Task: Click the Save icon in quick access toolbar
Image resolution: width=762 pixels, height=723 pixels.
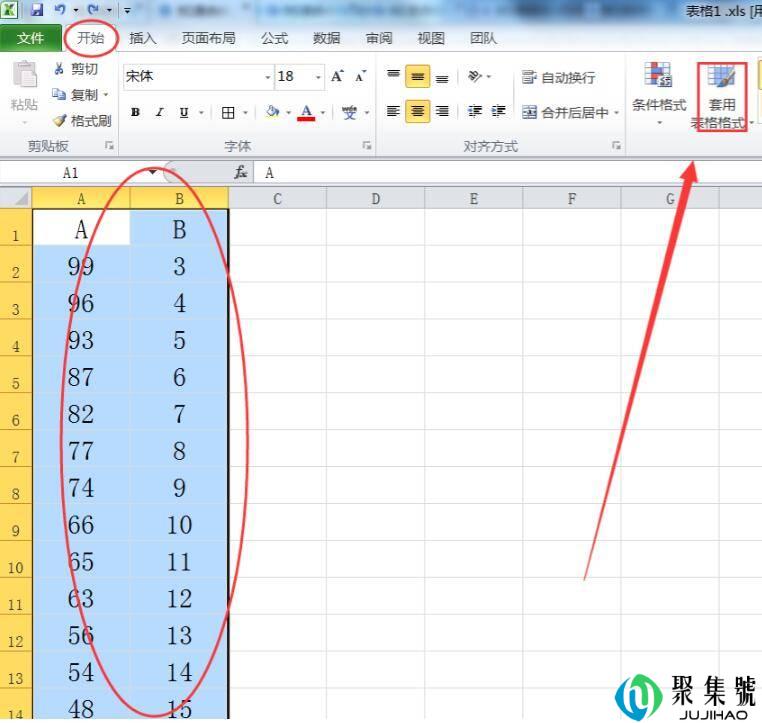Action: tap(37, 10)
